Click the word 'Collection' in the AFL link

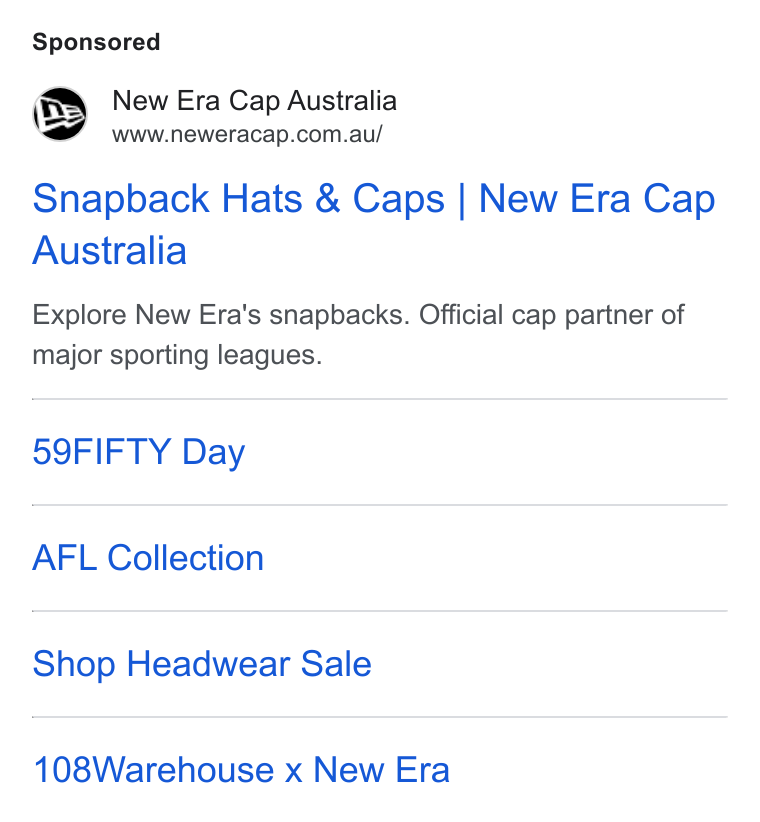(x=186, y=558)
